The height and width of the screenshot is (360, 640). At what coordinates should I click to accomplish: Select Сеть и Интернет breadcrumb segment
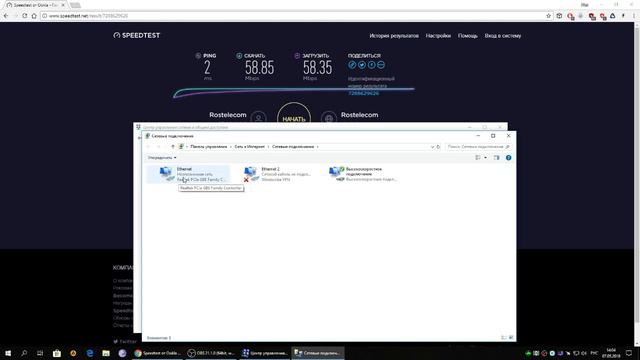coord(249,147)
